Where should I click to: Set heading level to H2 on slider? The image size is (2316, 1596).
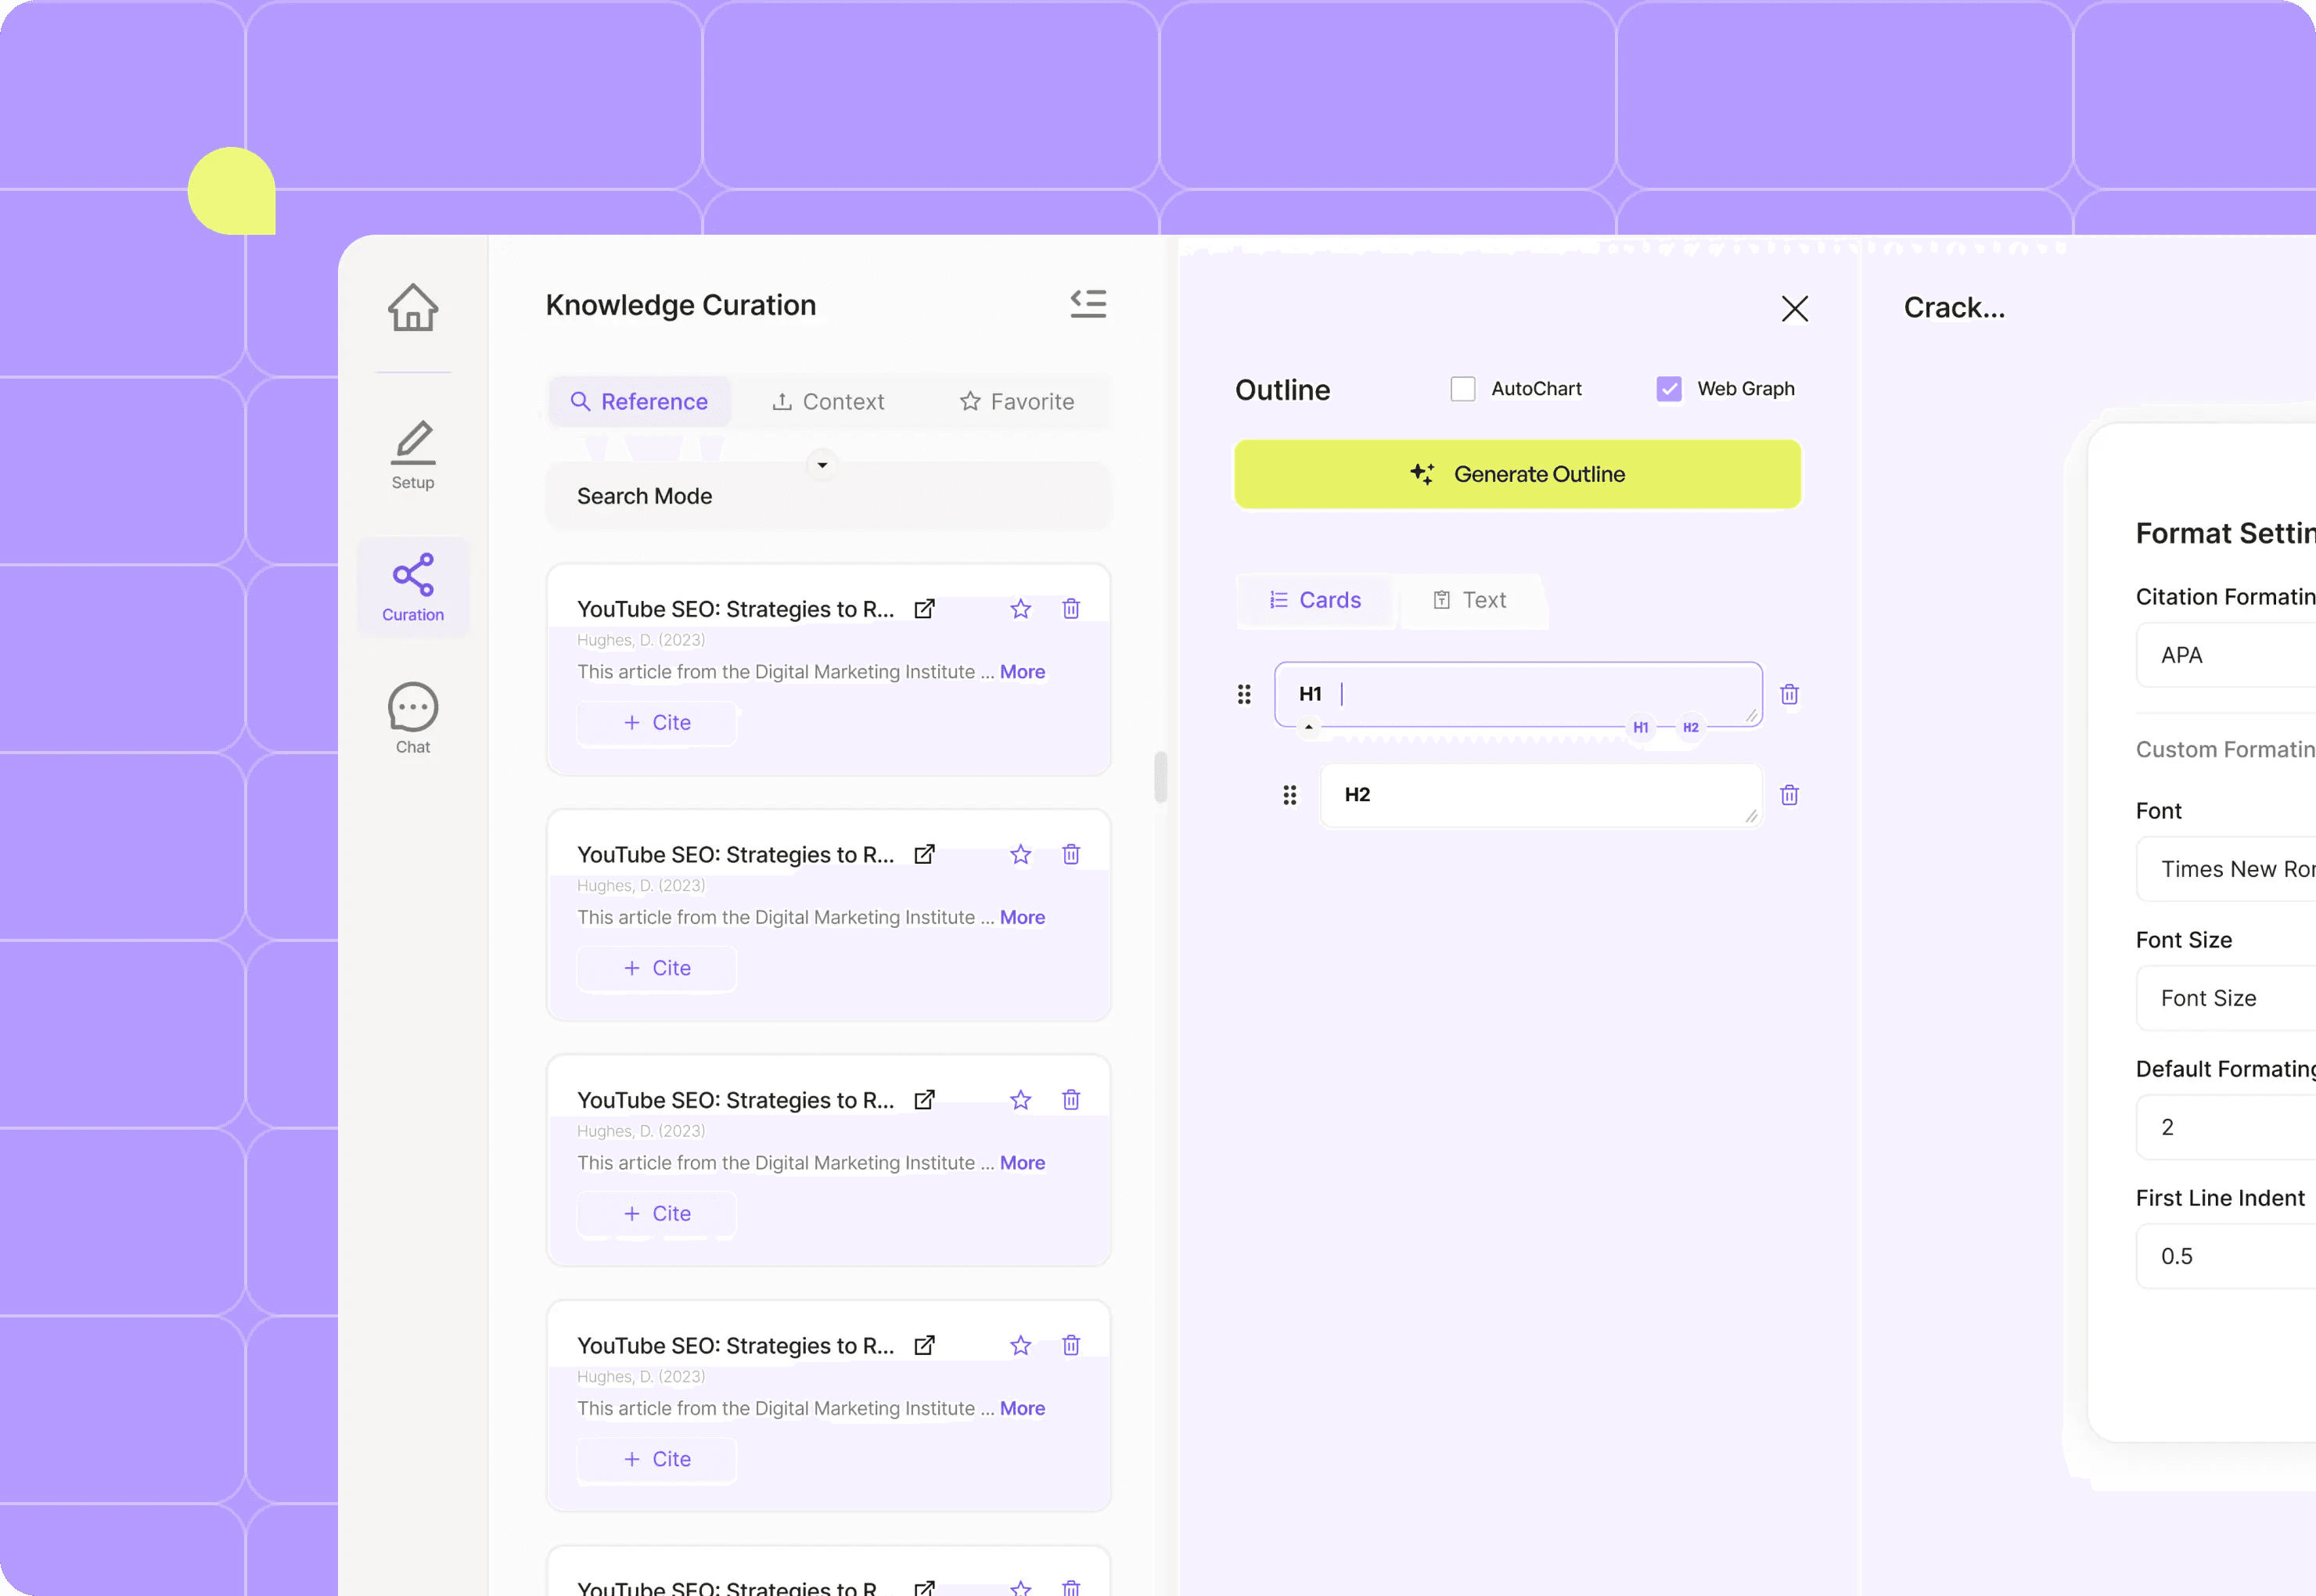coord(1690,728)
